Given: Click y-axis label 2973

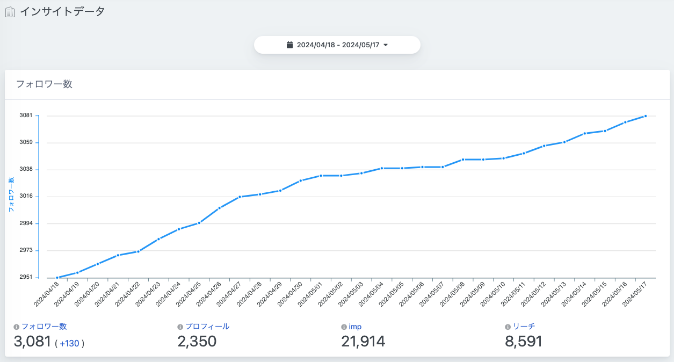Looking at the screenshot, I should [x=26, y=250].
